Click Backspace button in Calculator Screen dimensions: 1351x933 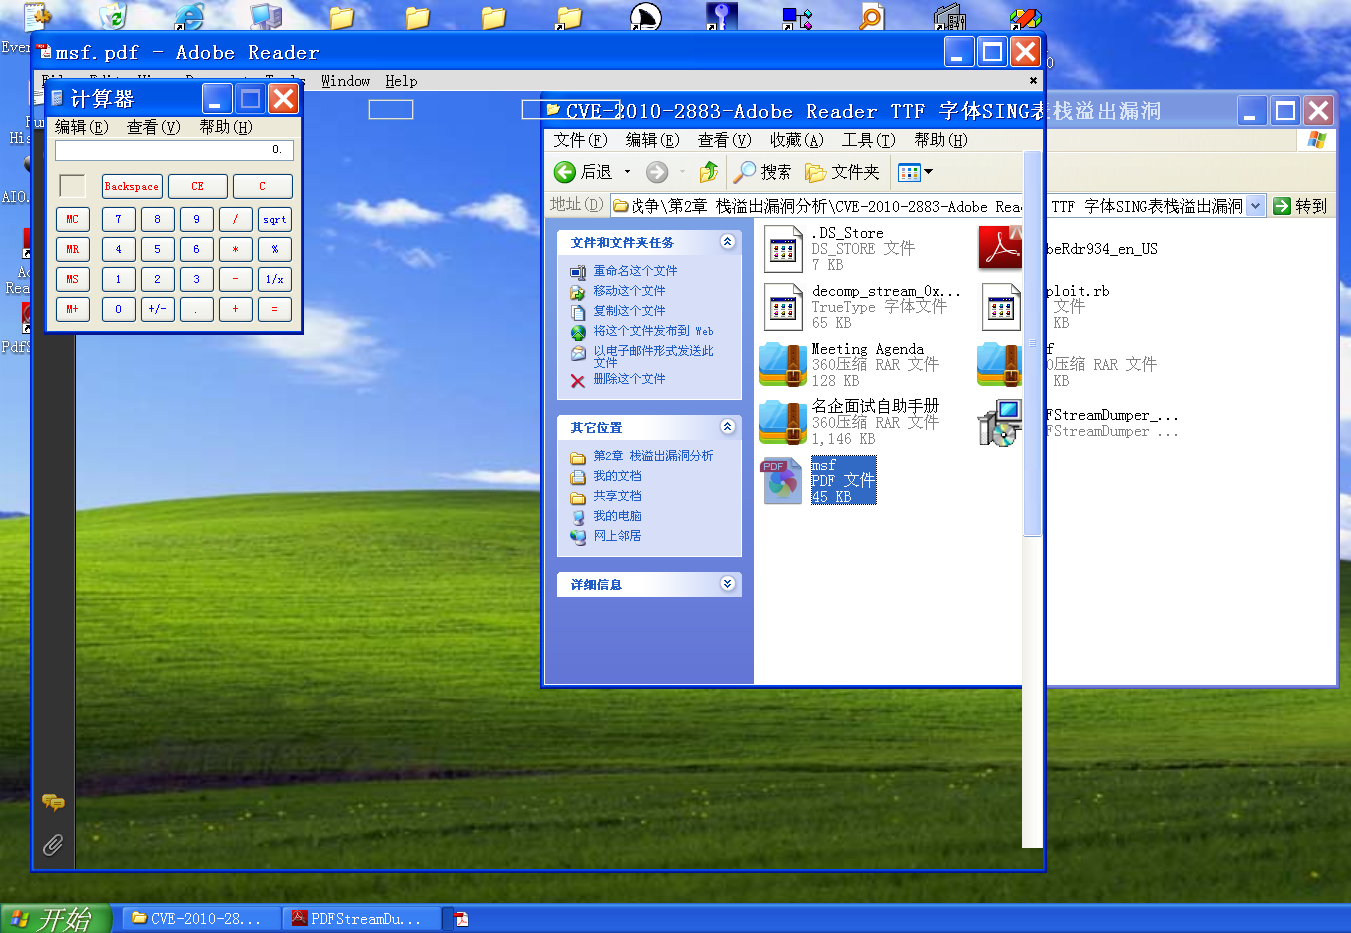[x=132, y=186]
